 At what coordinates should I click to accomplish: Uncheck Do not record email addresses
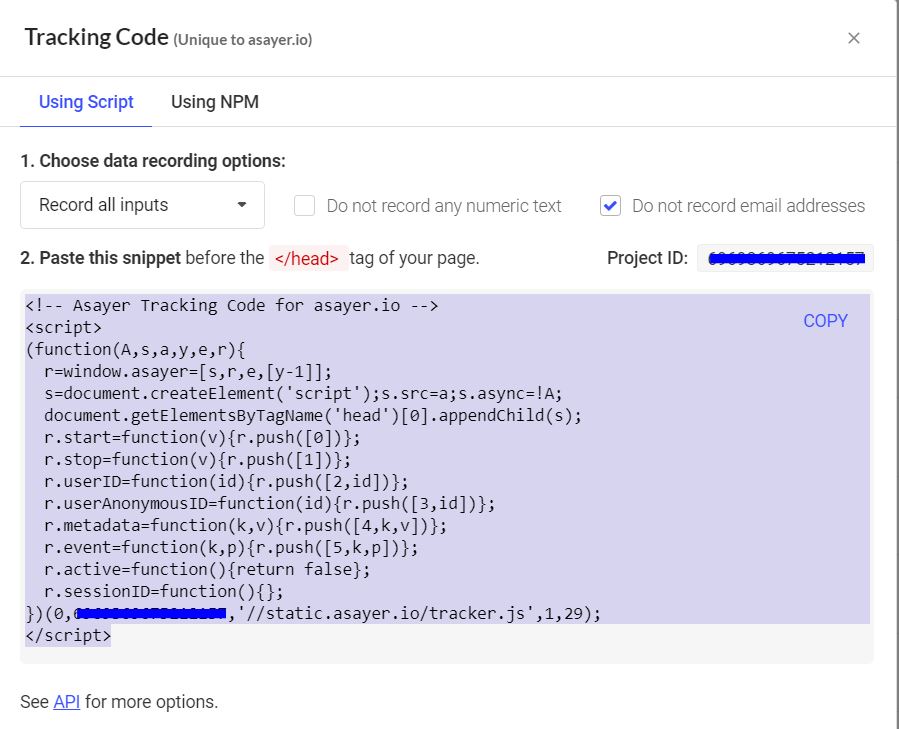coord(610,205)
